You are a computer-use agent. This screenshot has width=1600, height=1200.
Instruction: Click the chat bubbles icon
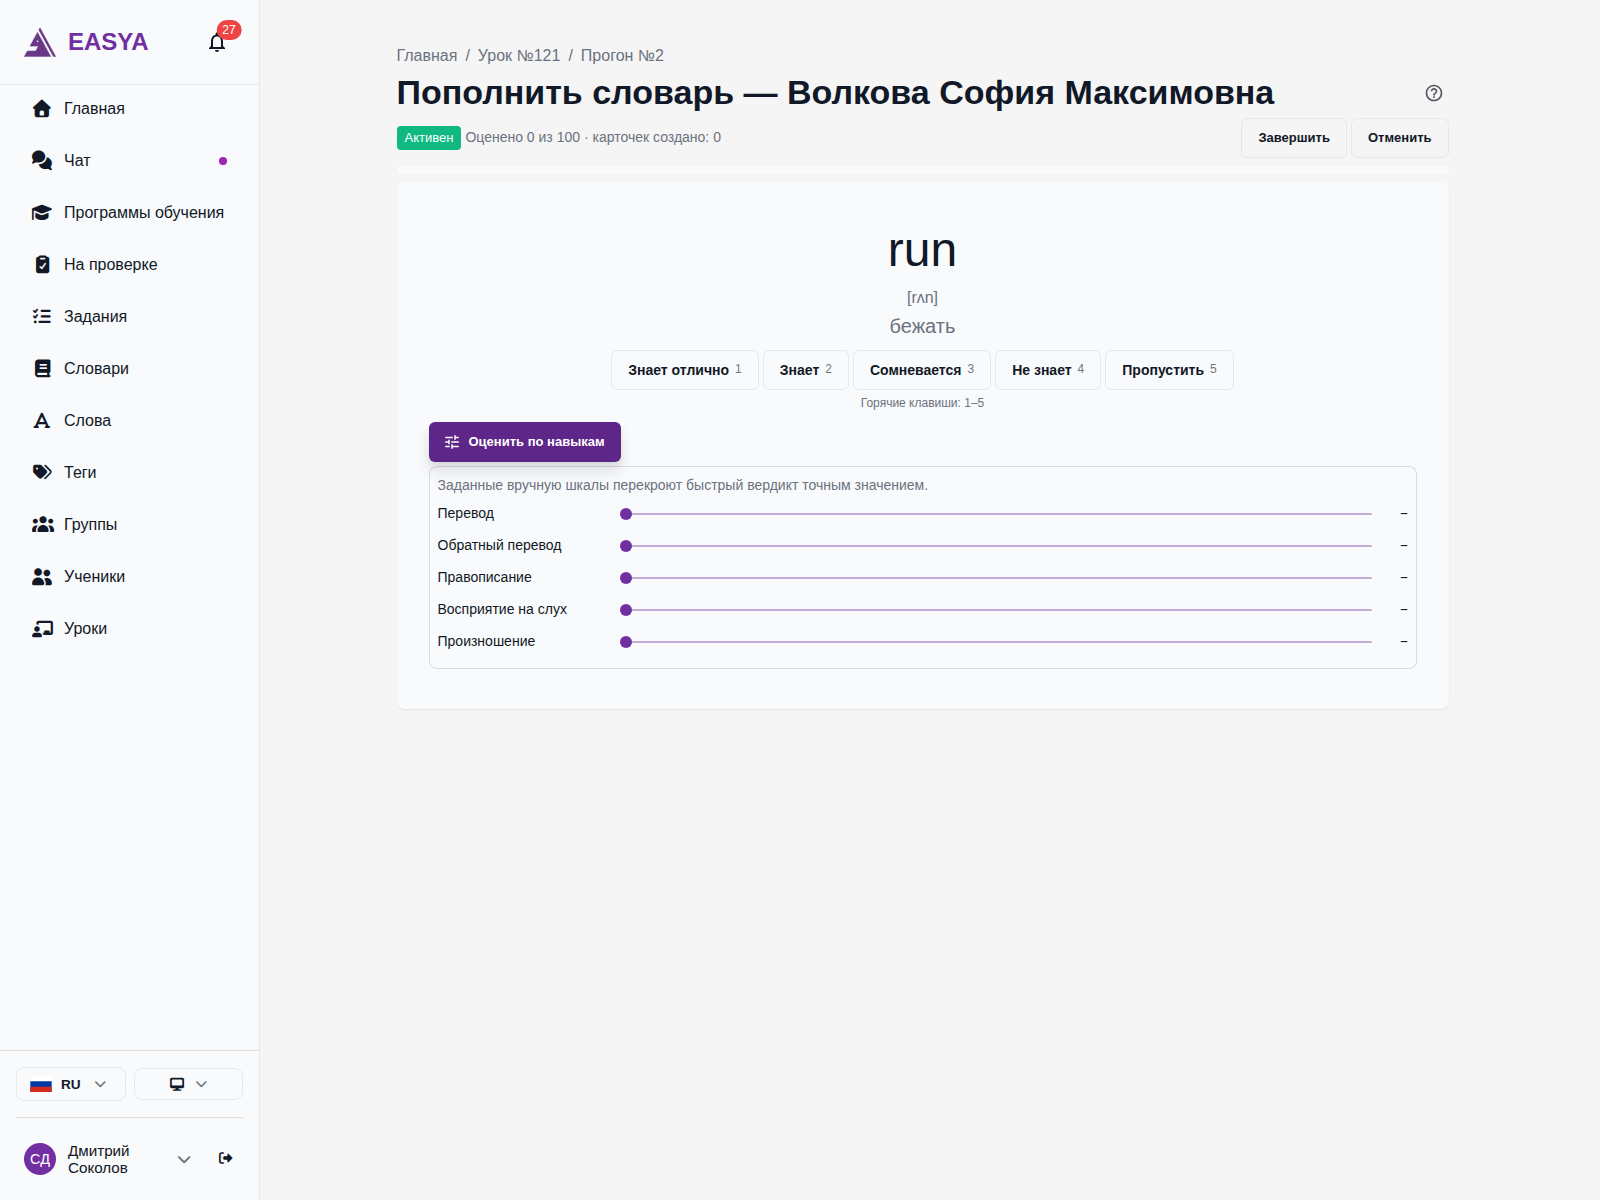pos(42,160)
